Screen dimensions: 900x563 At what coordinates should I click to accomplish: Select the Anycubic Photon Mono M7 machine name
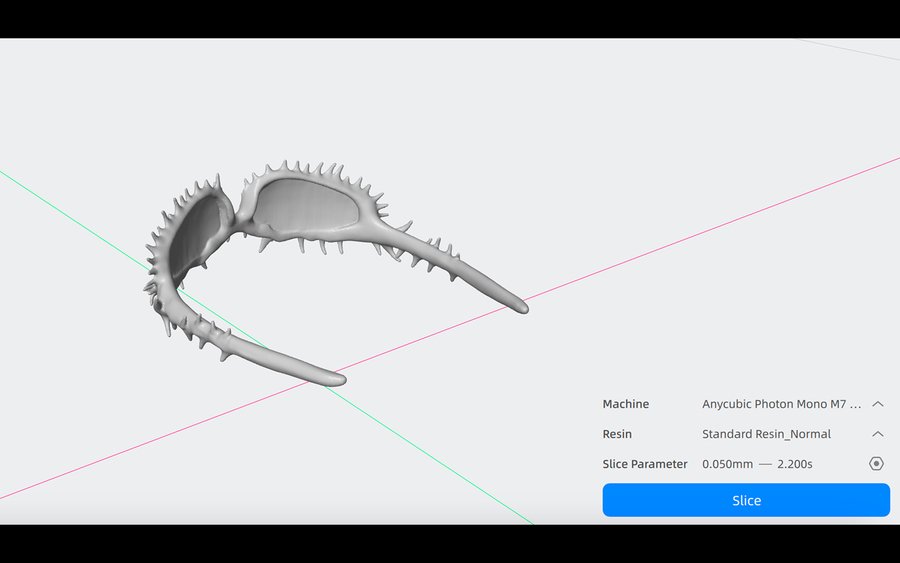pos(781,404)
